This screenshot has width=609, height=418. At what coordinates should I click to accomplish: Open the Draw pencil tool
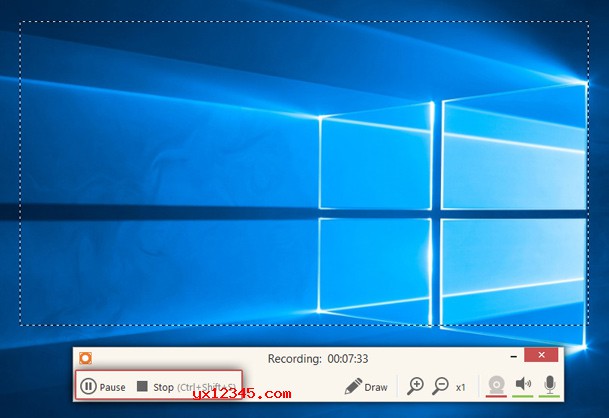[366, 387]
